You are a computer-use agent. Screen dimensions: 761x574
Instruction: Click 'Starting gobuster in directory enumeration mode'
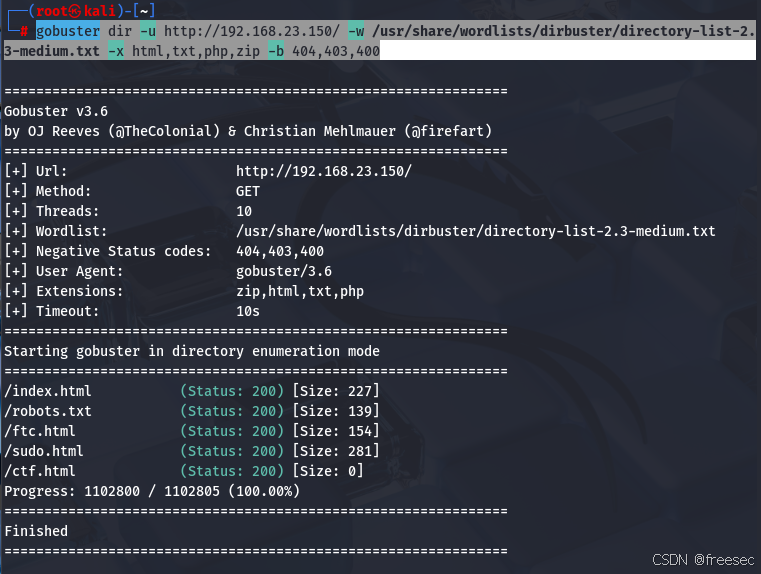(192, 351)
